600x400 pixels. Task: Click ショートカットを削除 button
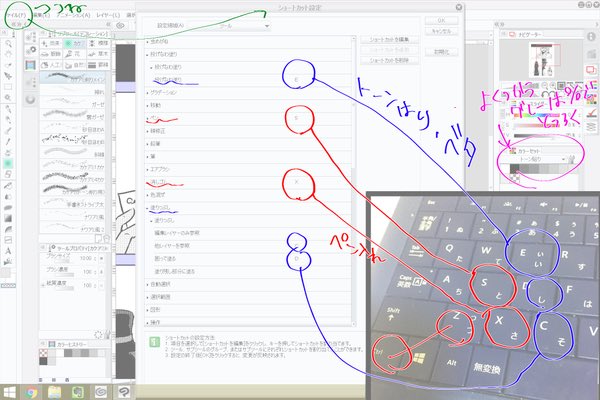pyautogui.click(x=389, y=60)
